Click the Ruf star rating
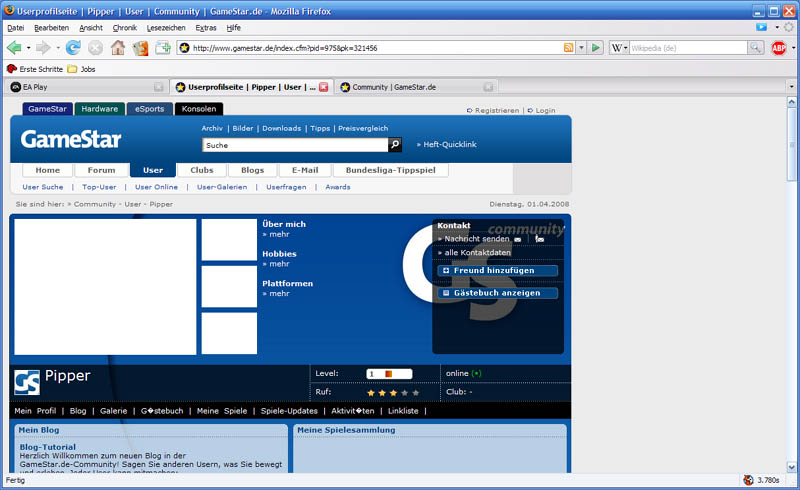 click(x=393, y=393)
